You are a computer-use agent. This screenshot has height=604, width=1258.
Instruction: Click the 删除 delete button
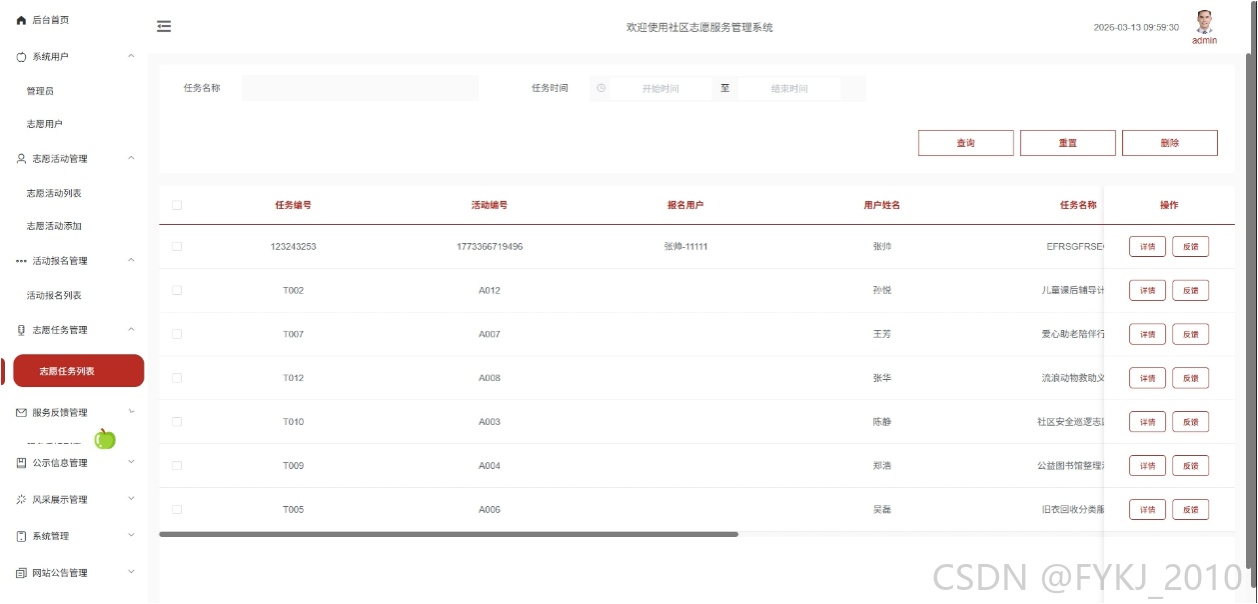pyautogui.click(x=1170, y=143)
